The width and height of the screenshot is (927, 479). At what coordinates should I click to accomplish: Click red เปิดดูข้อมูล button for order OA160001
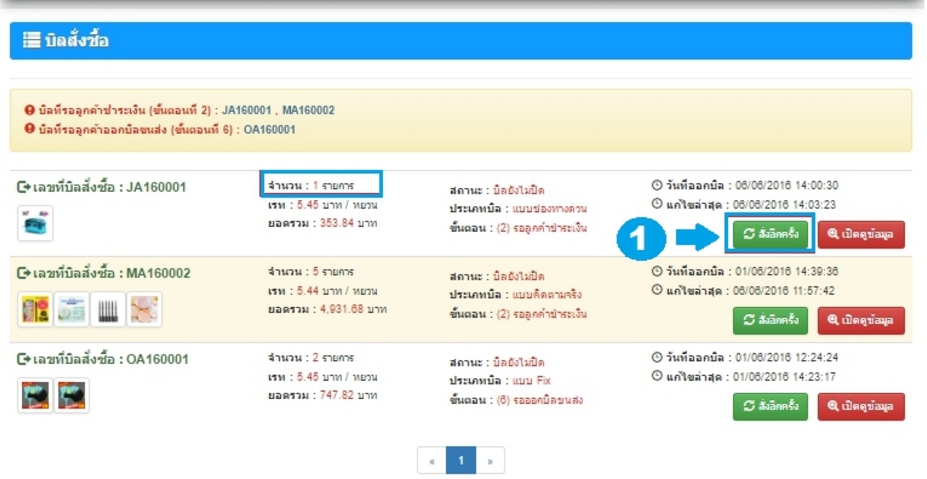[861, 406]
